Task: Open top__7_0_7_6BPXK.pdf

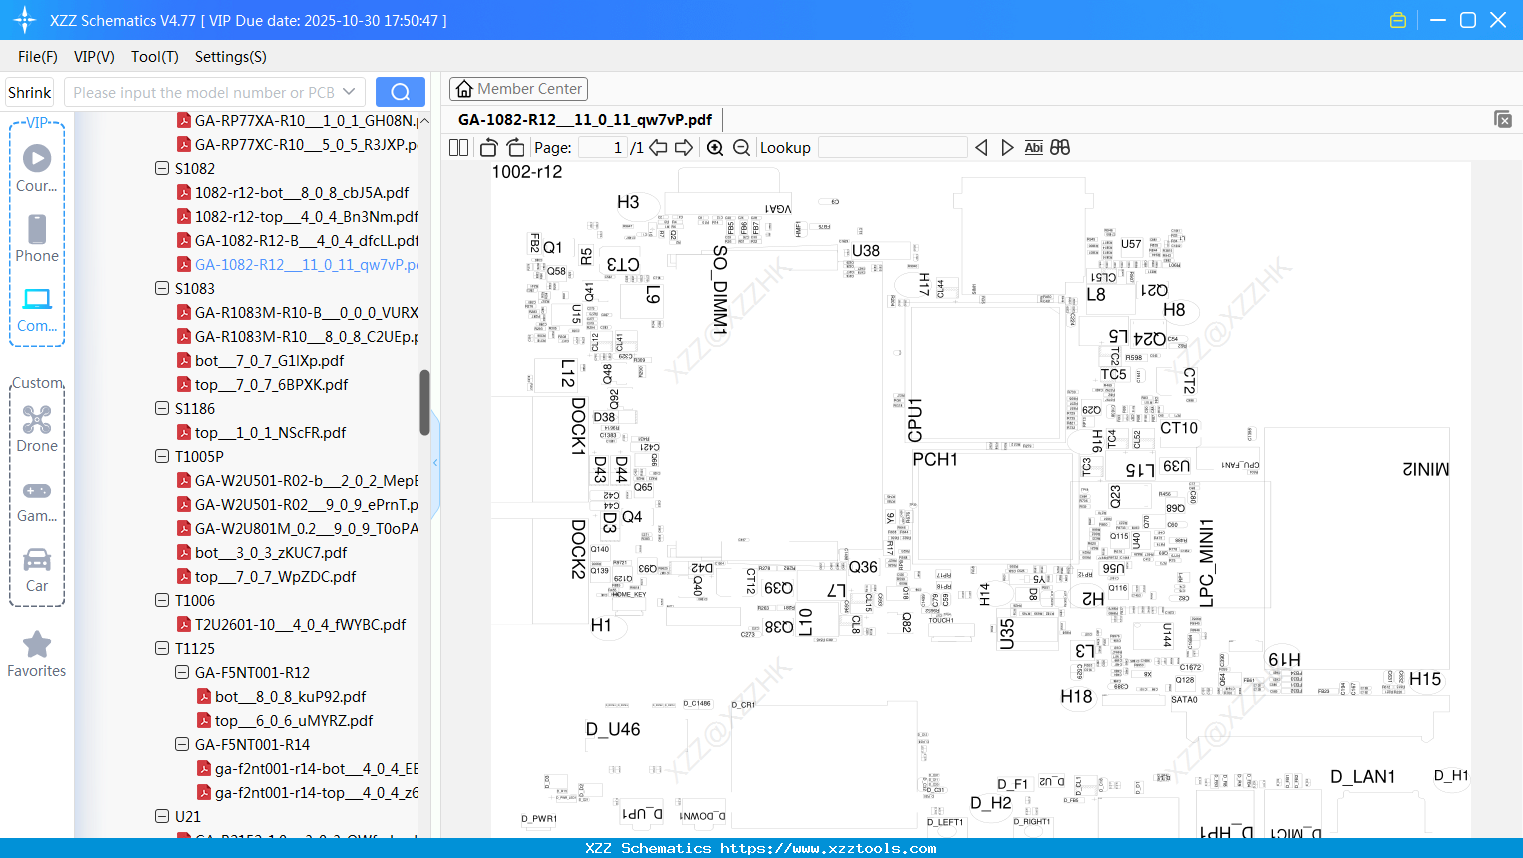Action: pyautogui.click(x=272, y=384)
